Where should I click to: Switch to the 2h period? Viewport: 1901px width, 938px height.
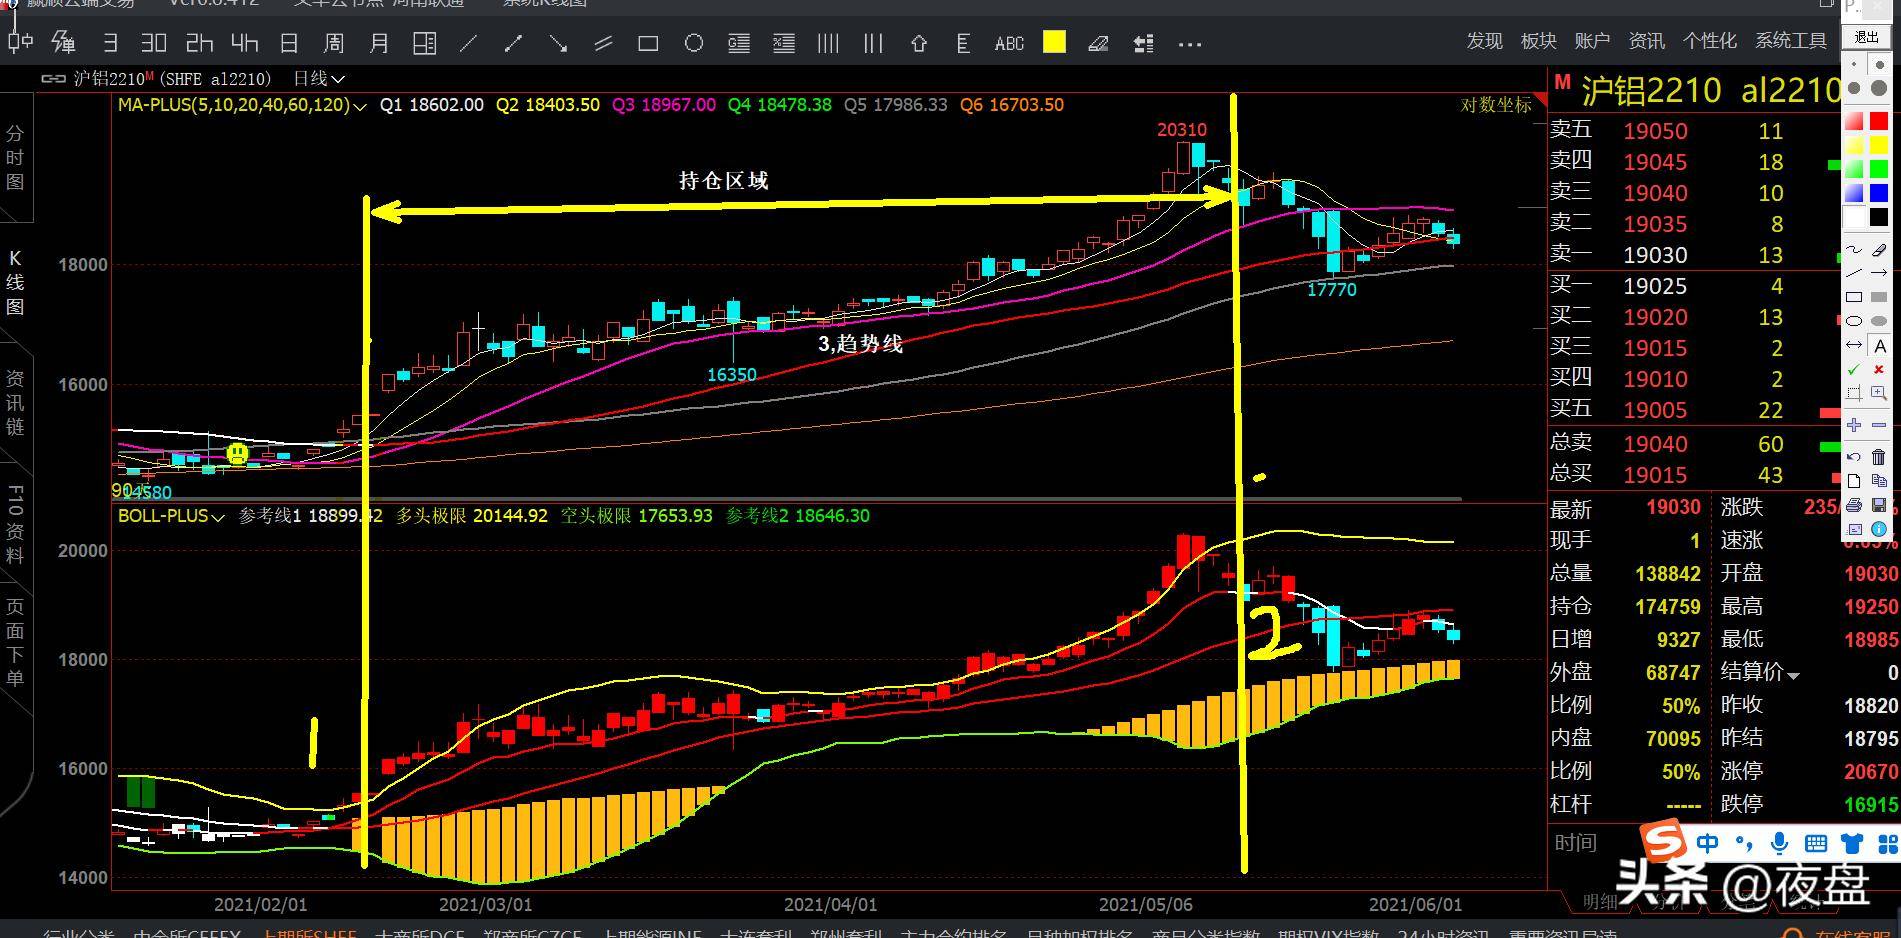tap(199, 43)
